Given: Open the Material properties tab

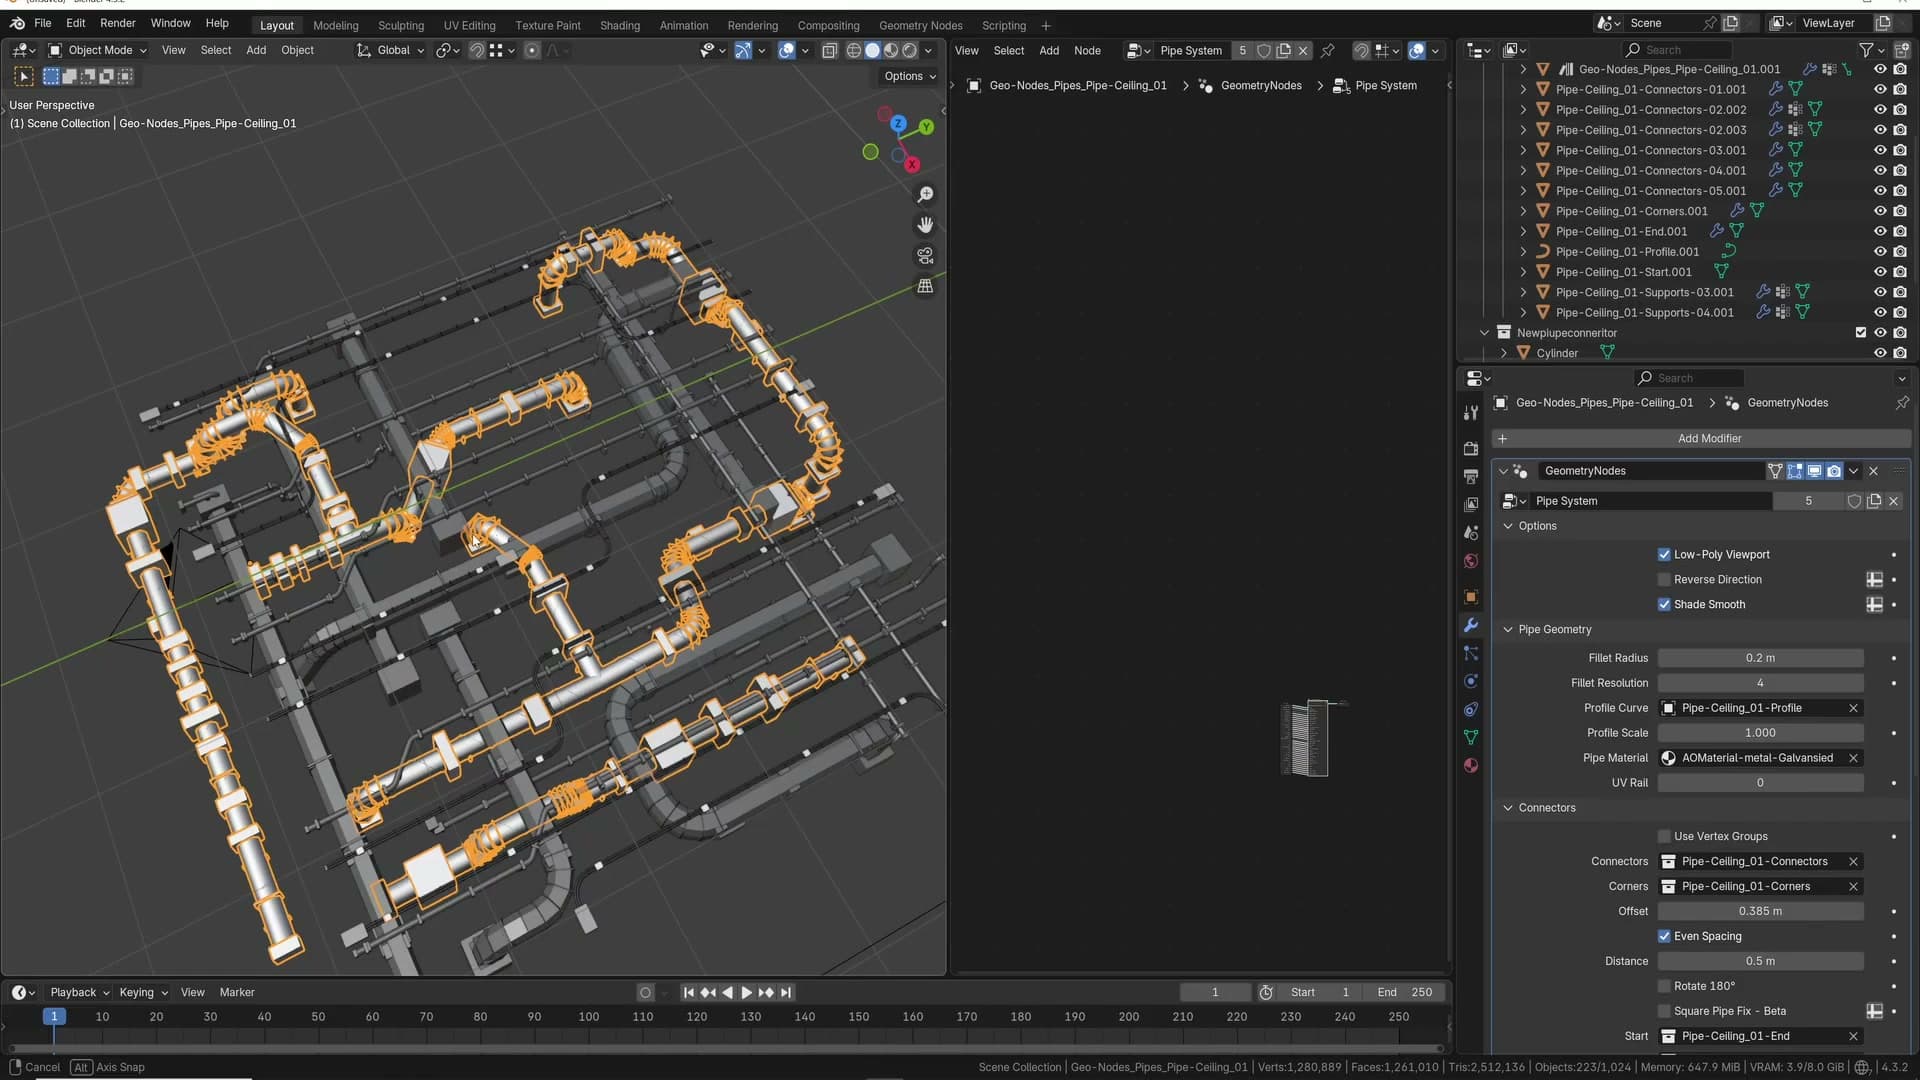Looking at the screenshot, I should coord(1470,765).
